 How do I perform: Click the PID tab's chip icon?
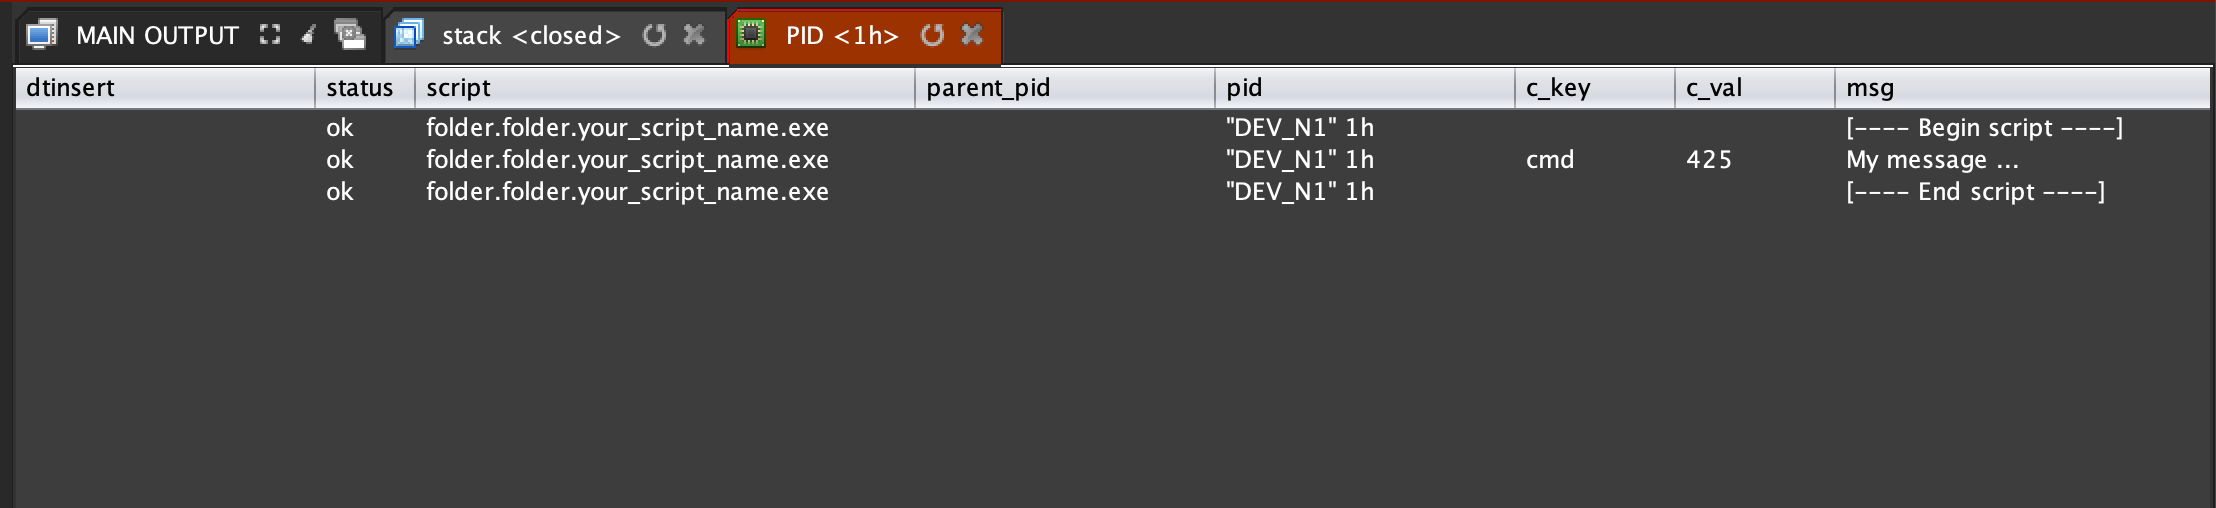(x=751, y=35)
